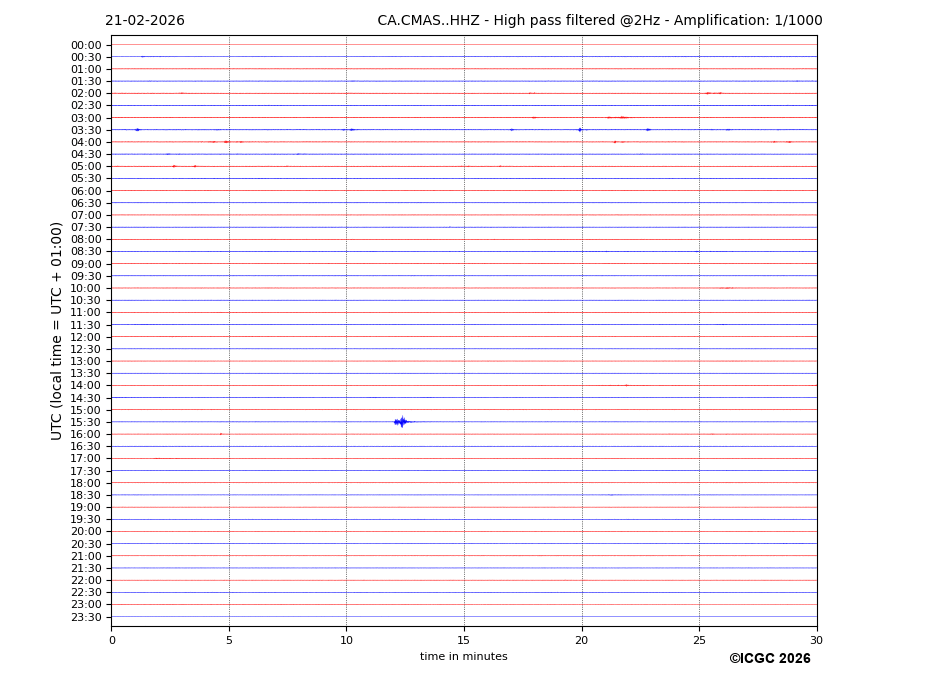Click the red signal burst on the 03:00 trace
Viewport: 927px width, 696px height.
[621, 117]
